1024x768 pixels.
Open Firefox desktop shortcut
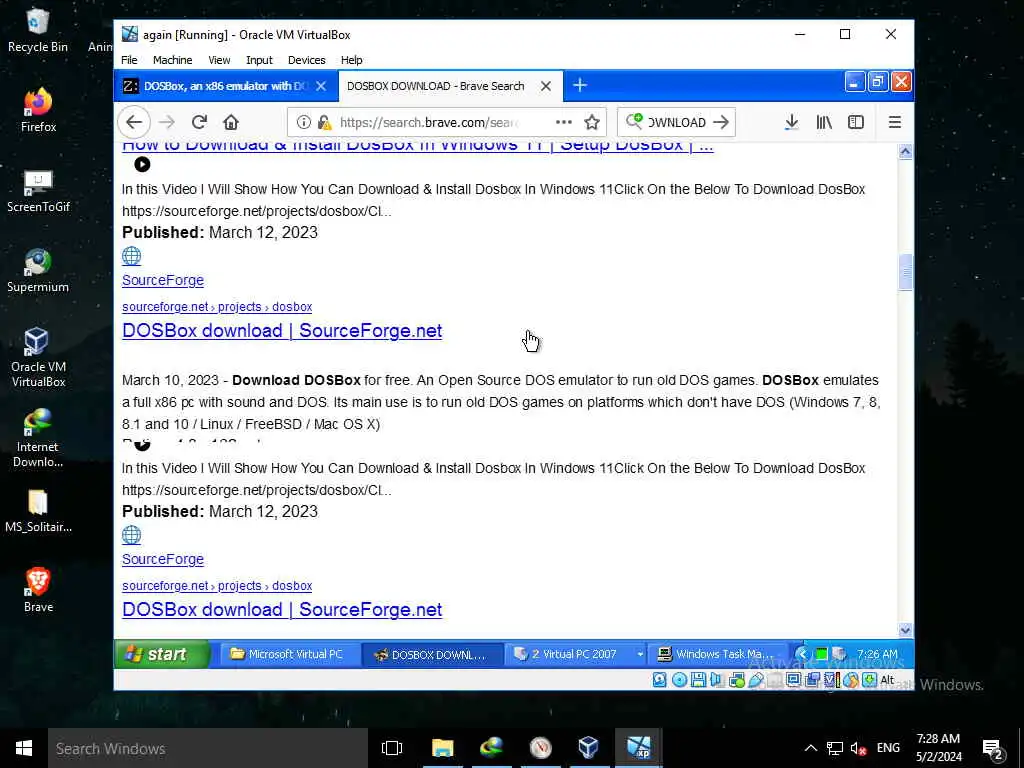coord(38,110)
